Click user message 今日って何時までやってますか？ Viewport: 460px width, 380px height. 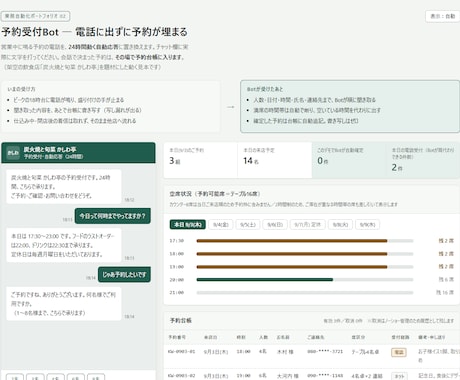pyautogui.click(x=113, y=216)
